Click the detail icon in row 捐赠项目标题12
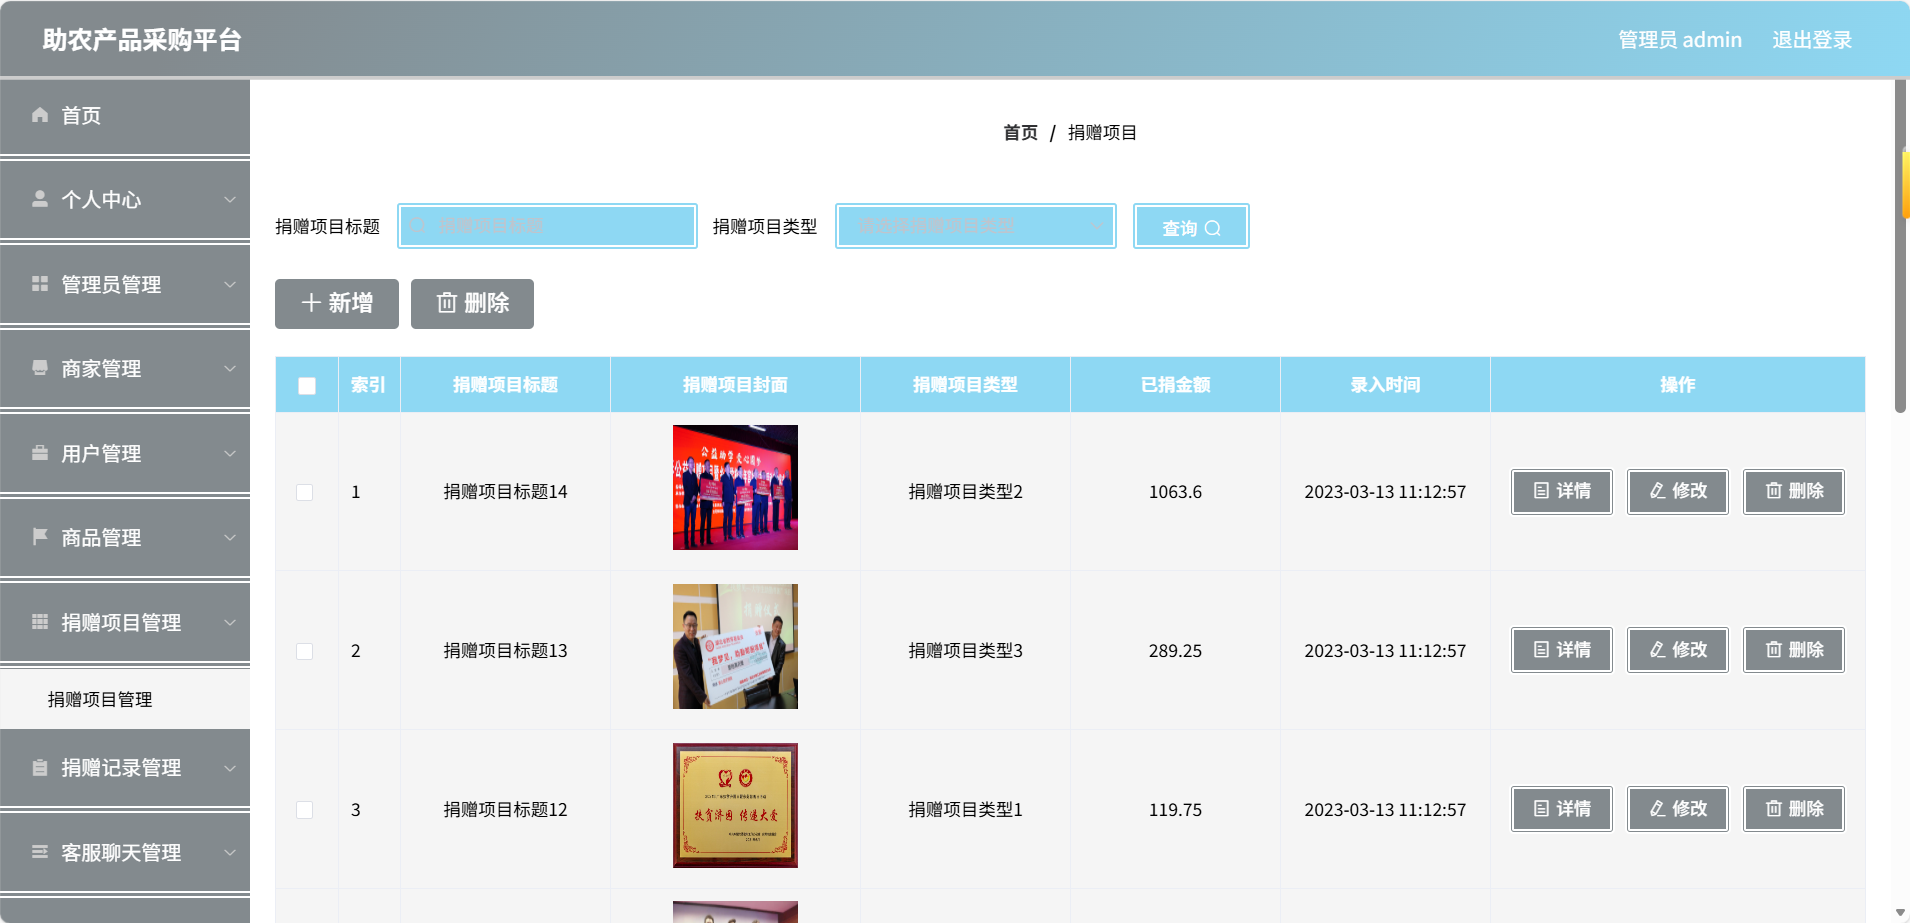Screen dimensions: 1910x923 point(1541,809)
